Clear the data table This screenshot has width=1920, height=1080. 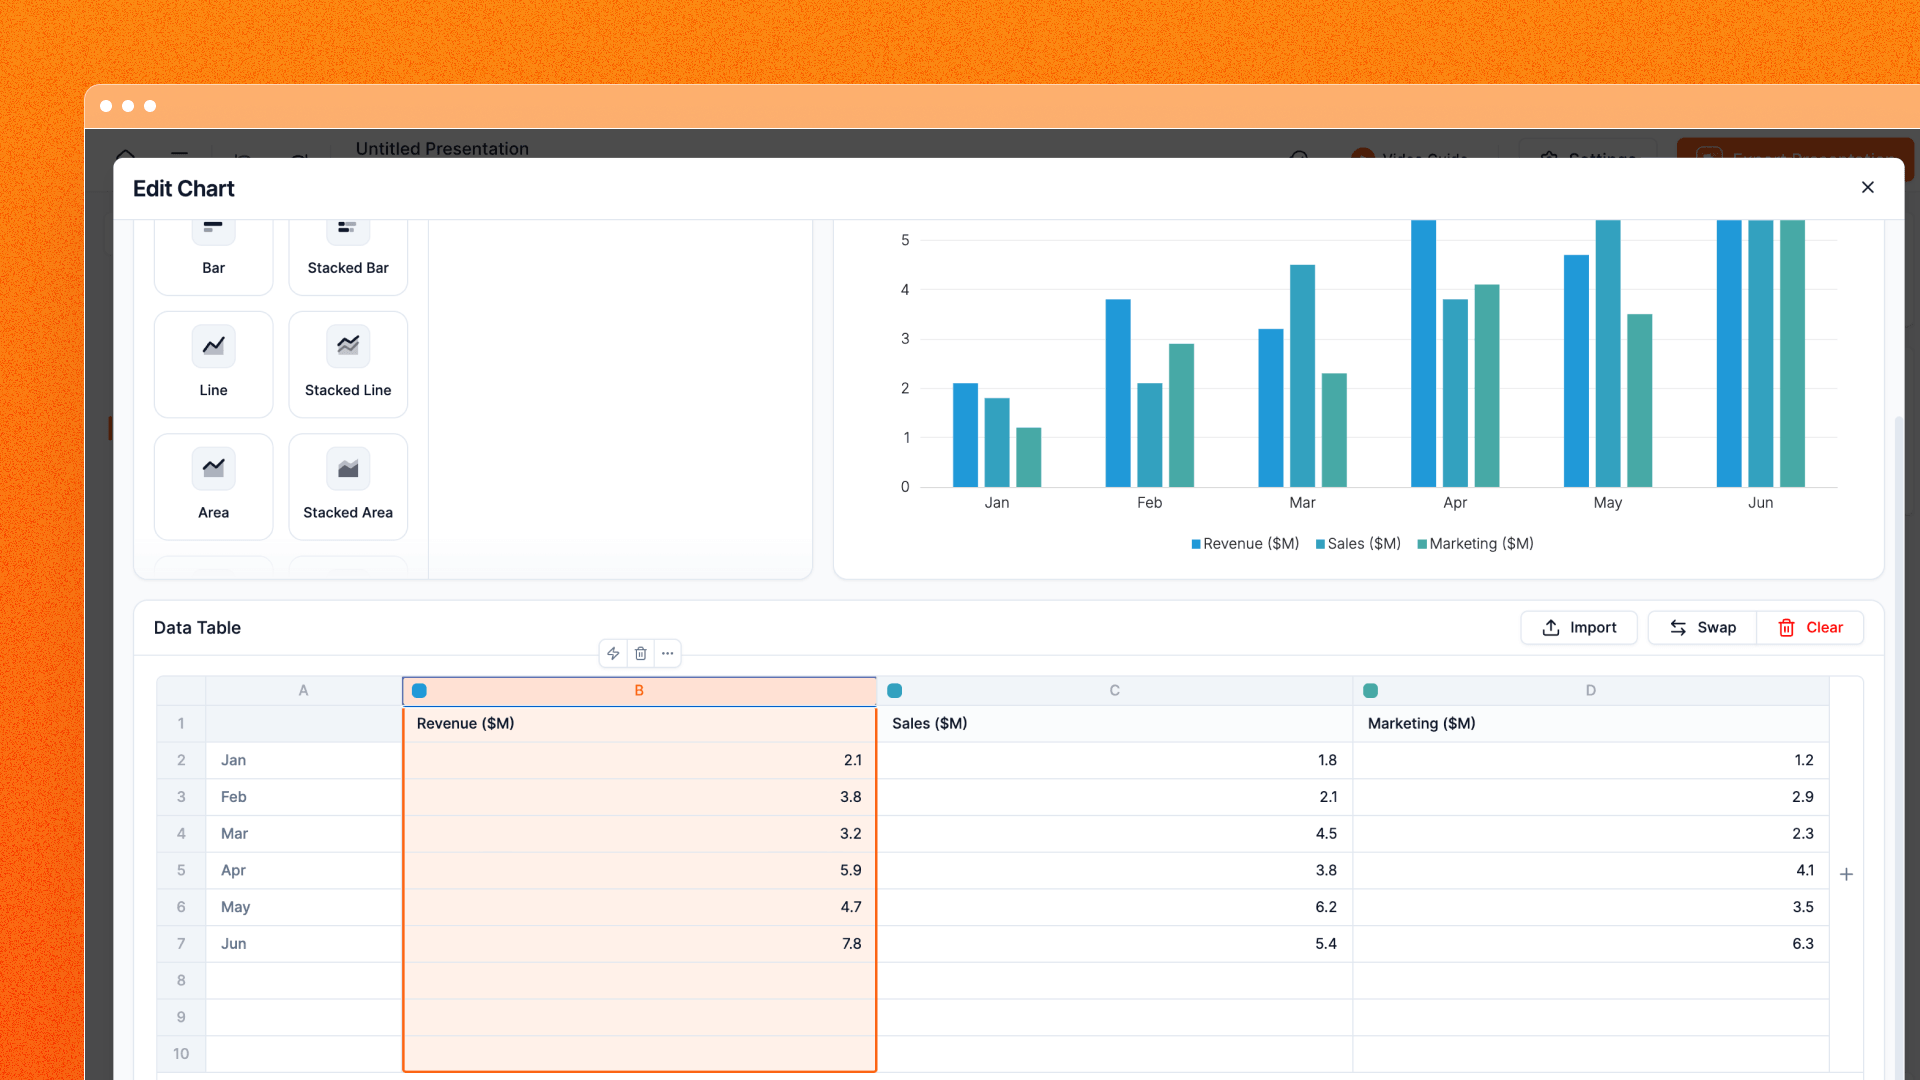1810,627
